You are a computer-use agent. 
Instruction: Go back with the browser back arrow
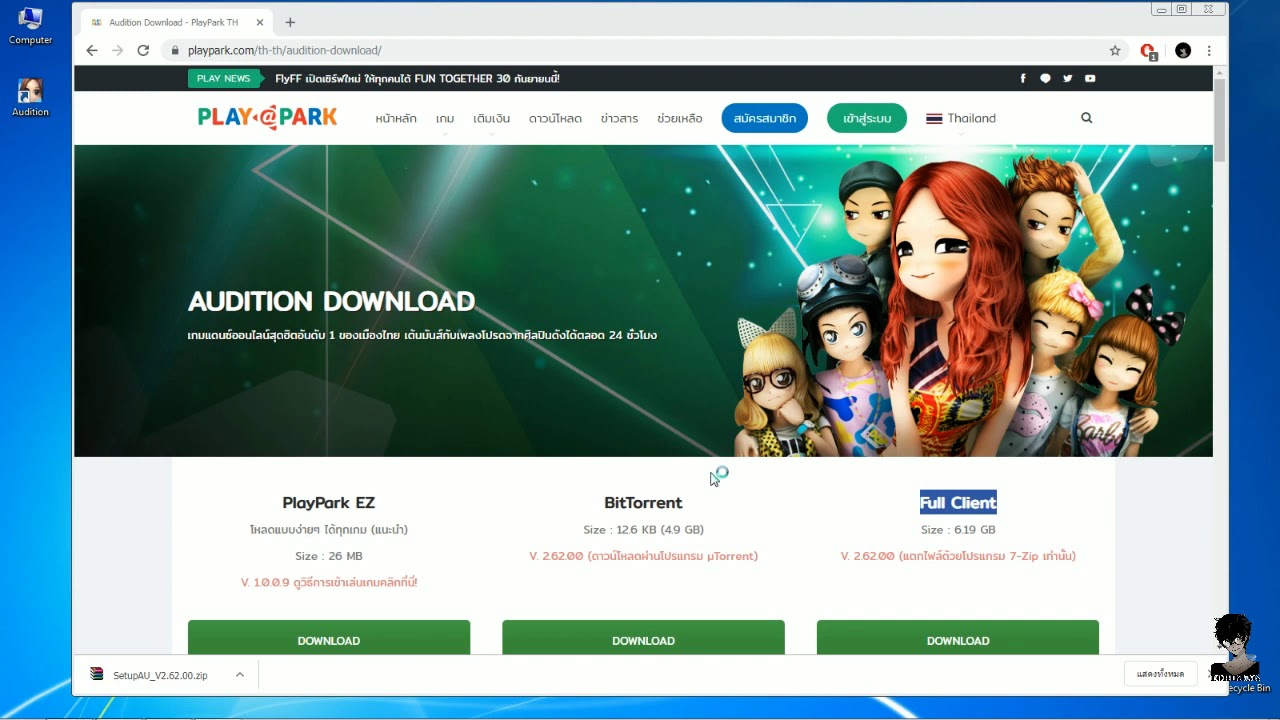[92, 50]
